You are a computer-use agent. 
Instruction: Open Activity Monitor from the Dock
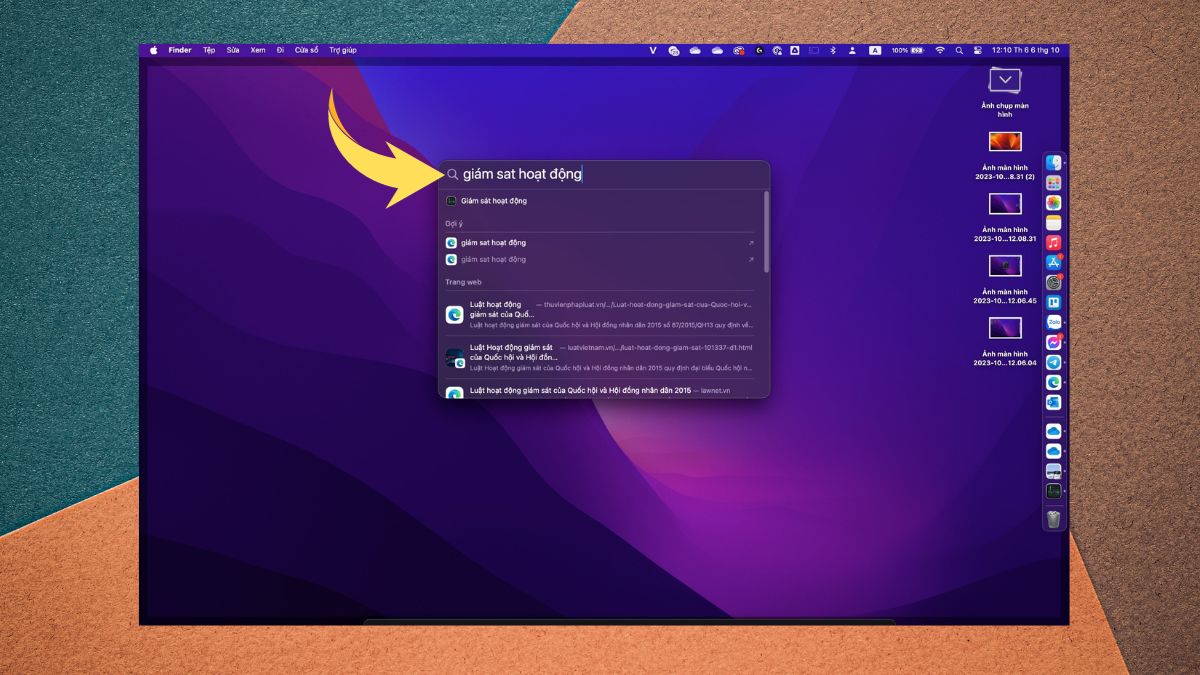[x=1053, y=491]
